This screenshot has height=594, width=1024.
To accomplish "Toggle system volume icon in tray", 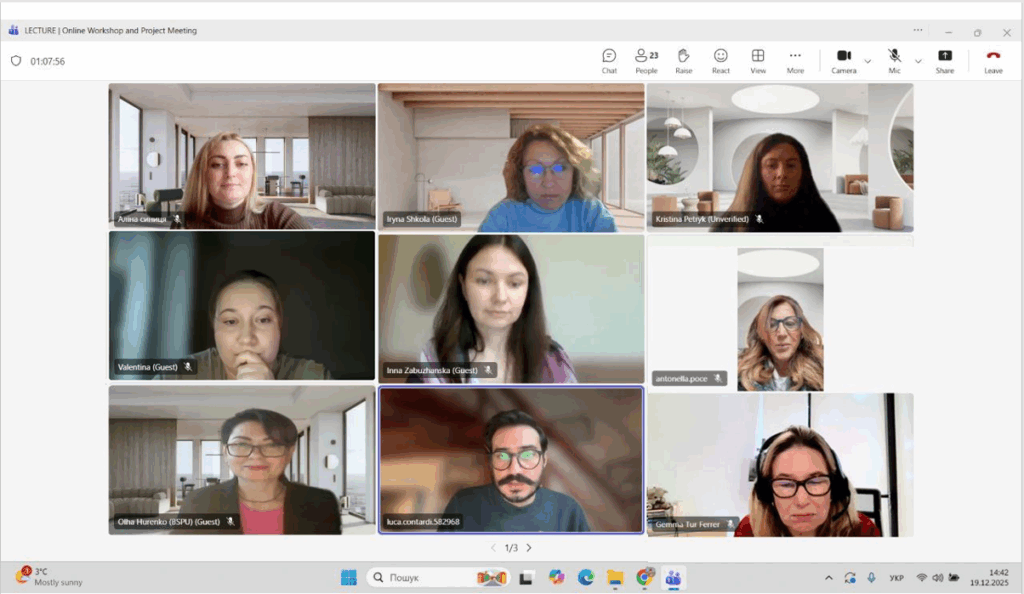I will (x=938, y=578).
